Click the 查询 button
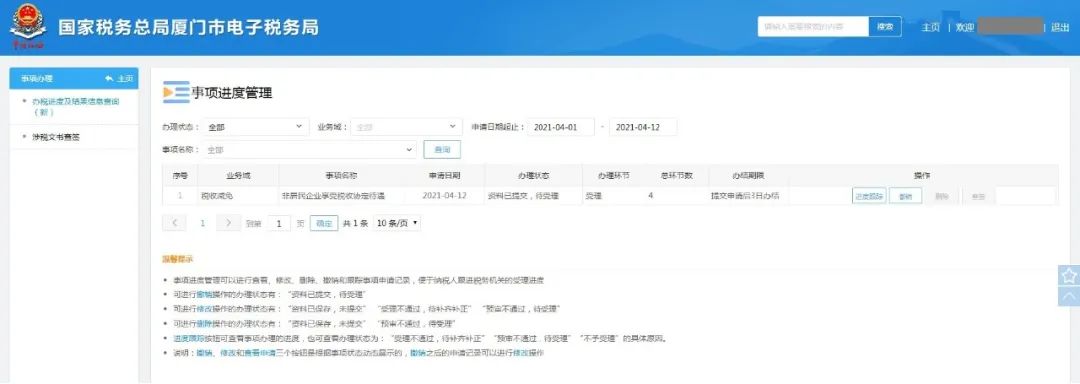Screen dimensions: 1080x384 click(x=442, y=149)
